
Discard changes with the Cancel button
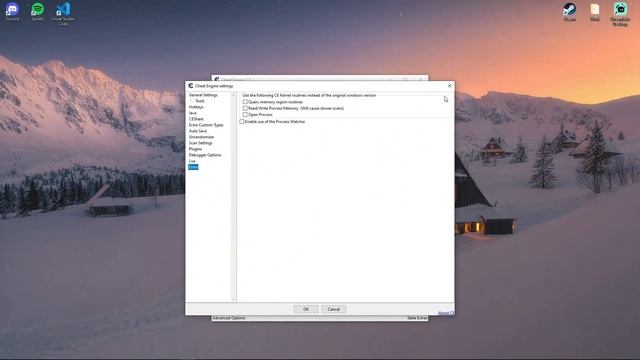[x=333, y=309]
